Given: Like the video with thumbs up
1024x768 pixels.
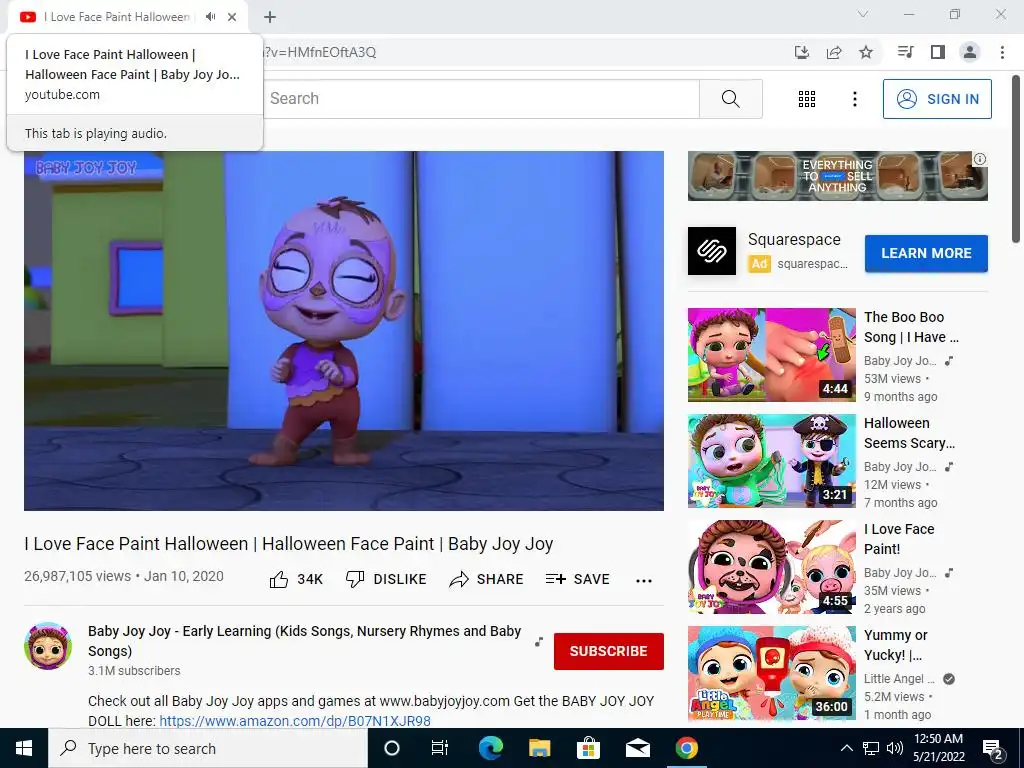Looking at the screenshot, I should pyautogui.click(x=296, y=579).
